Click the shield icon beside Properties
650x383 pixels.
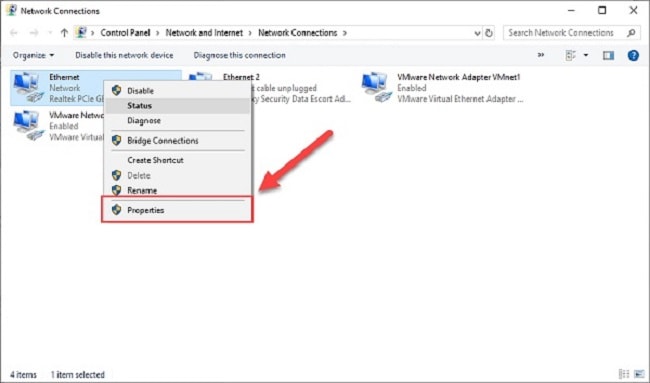click(116, 210)
